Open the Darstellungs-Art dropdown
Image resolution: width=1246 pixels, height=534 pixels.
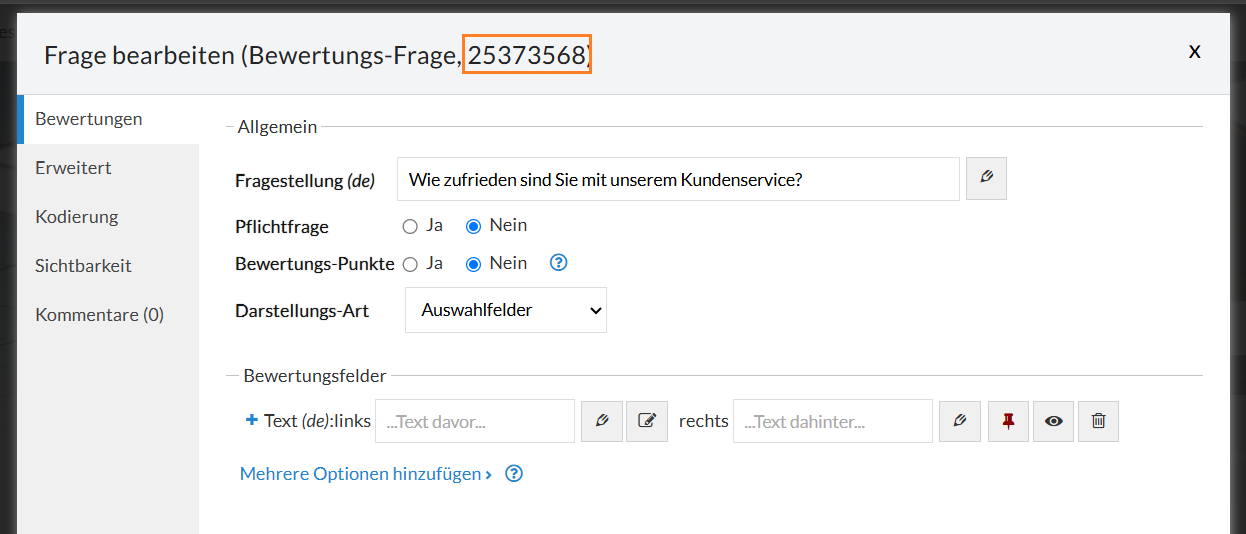click(506, 311)
